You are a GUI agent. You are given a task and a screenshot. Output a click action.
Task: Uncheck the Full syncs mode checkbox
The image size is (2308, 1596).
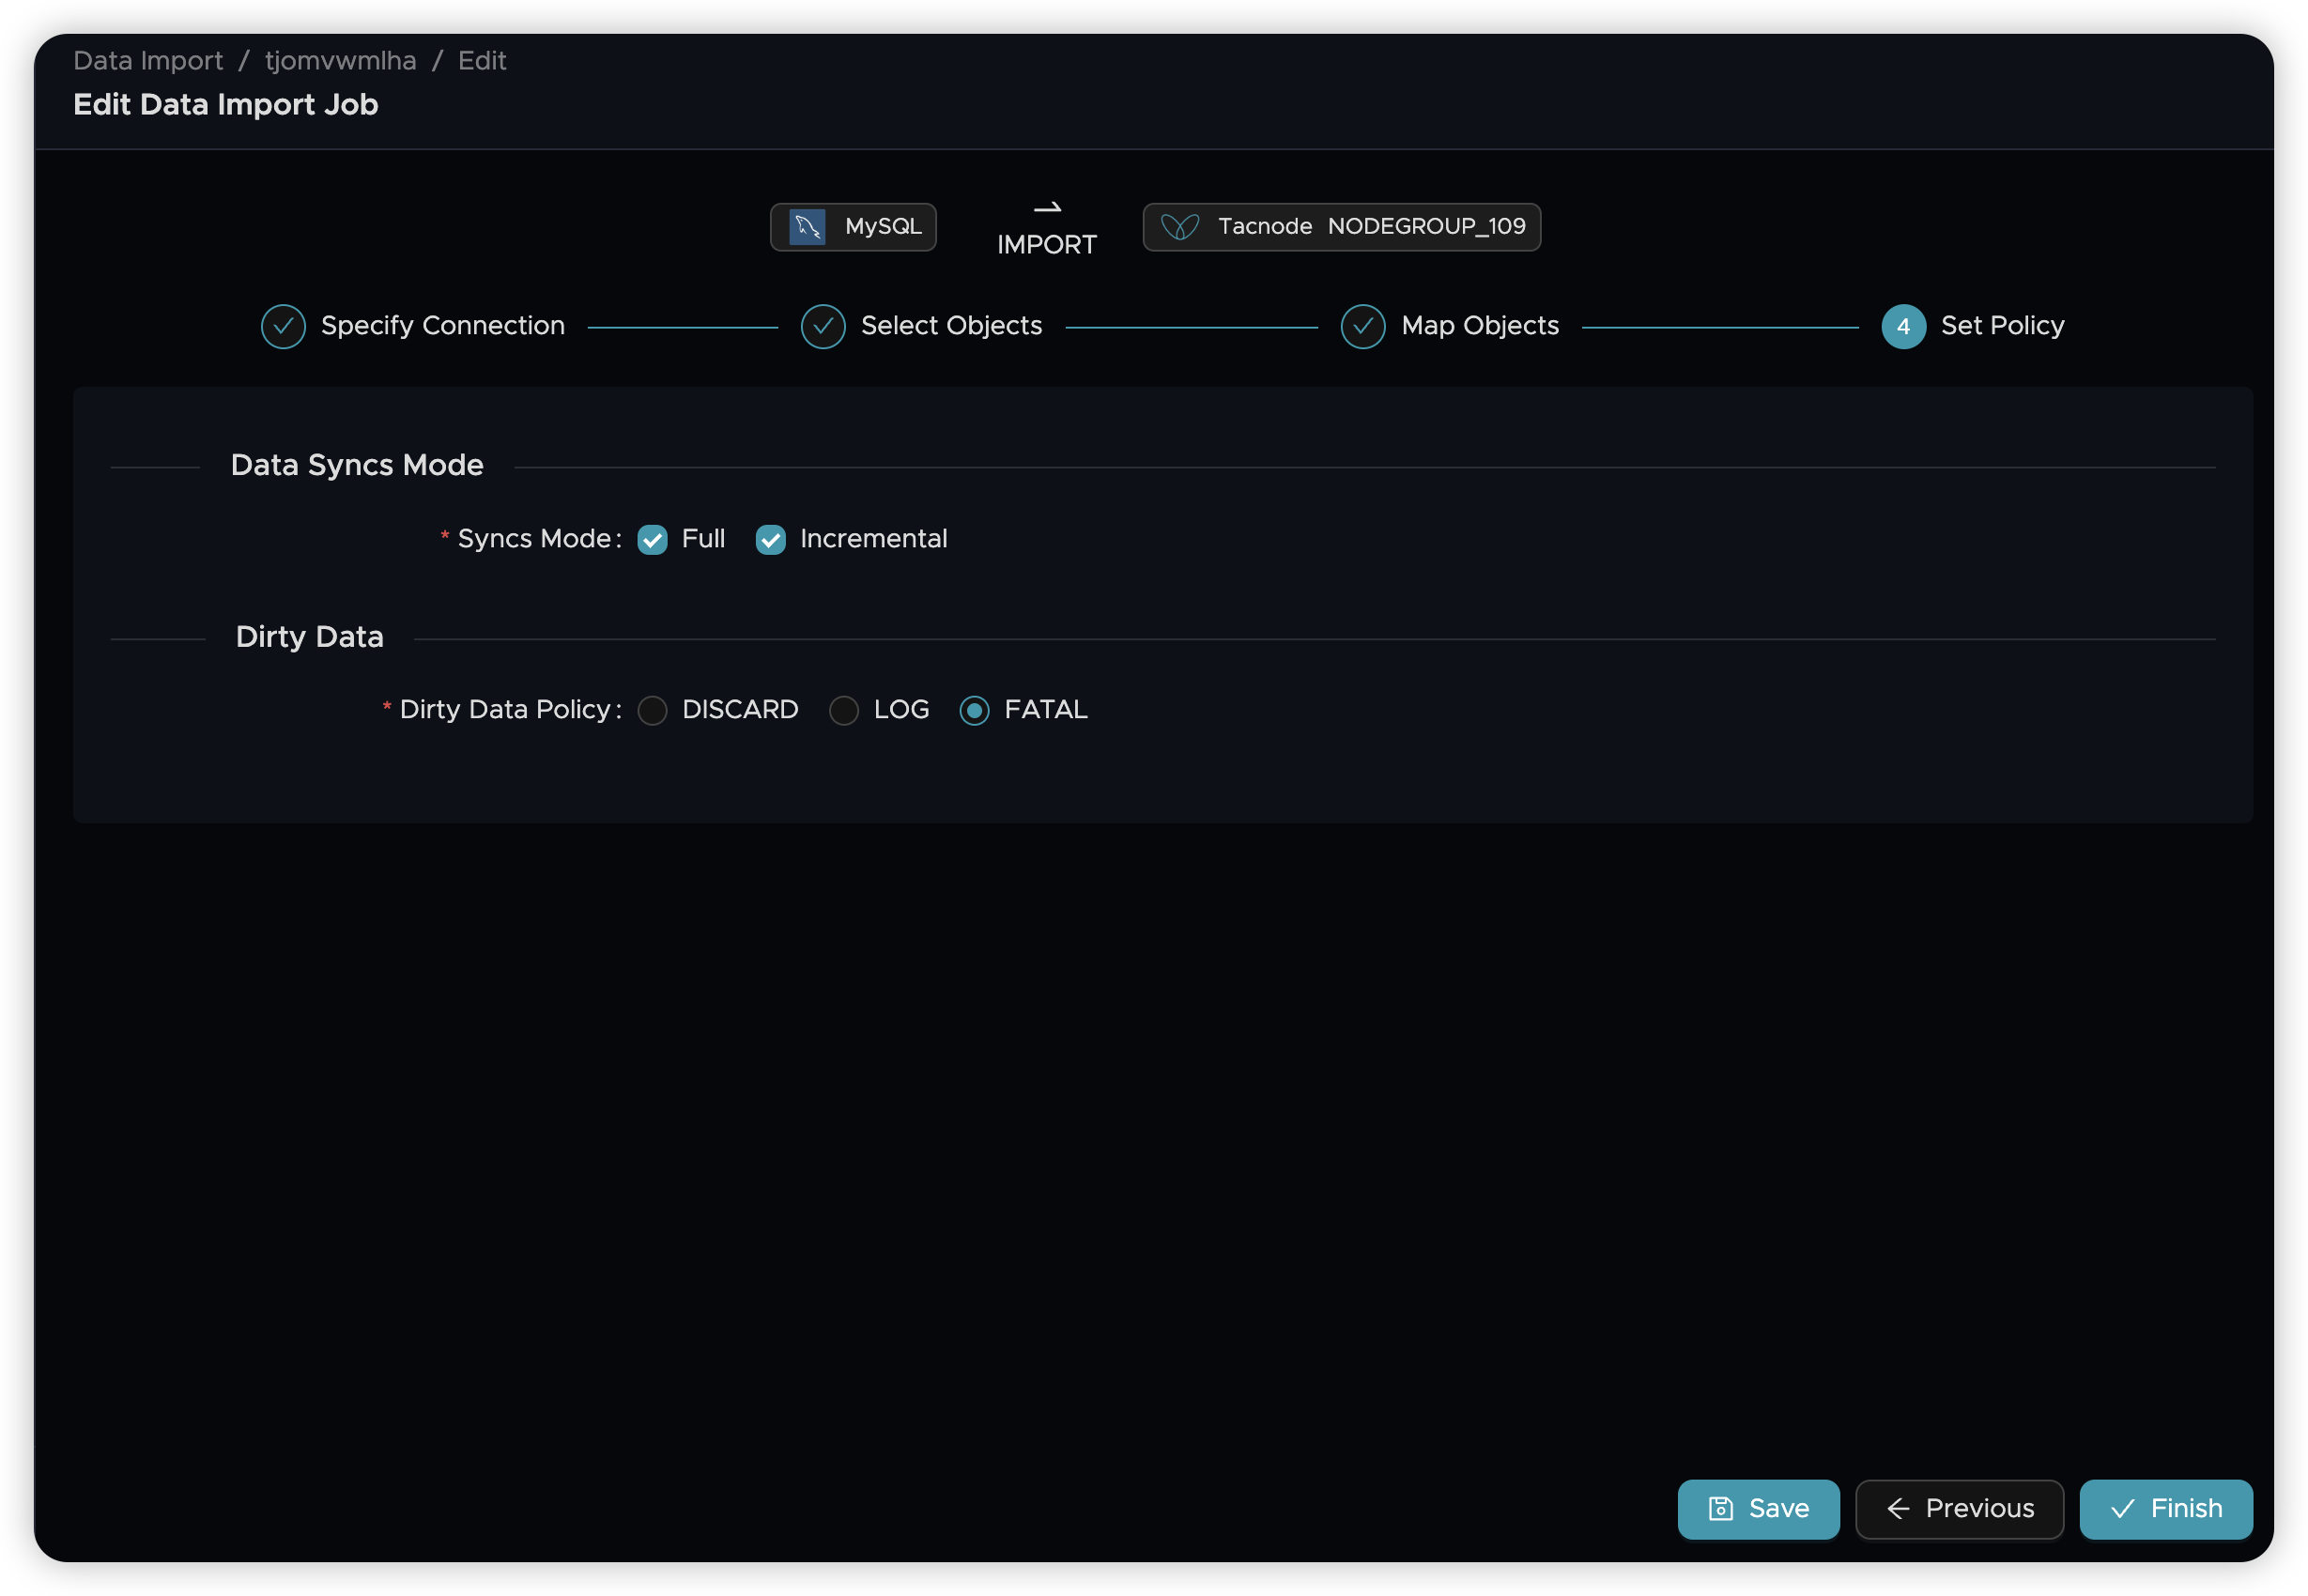(x=652, y=539)
